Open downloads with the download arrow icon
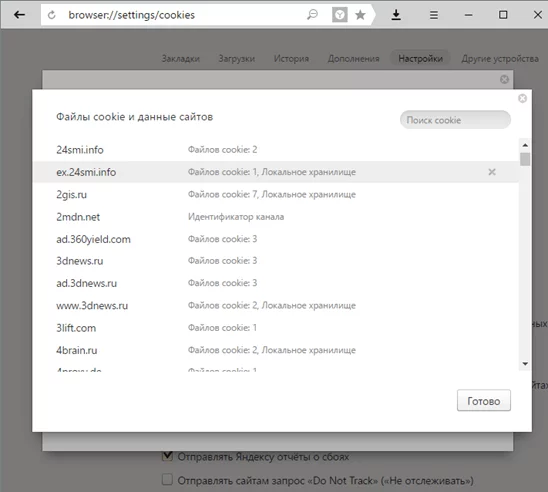The height and width of the screenshot is (492, 548). point(396,15)
